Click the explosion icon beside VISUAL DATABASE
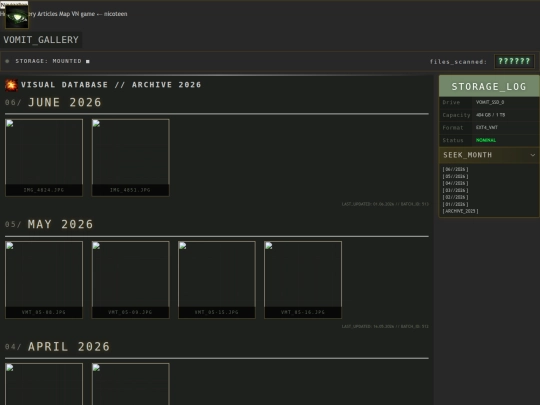Screen dimensions: 540x405 [11, 85]
